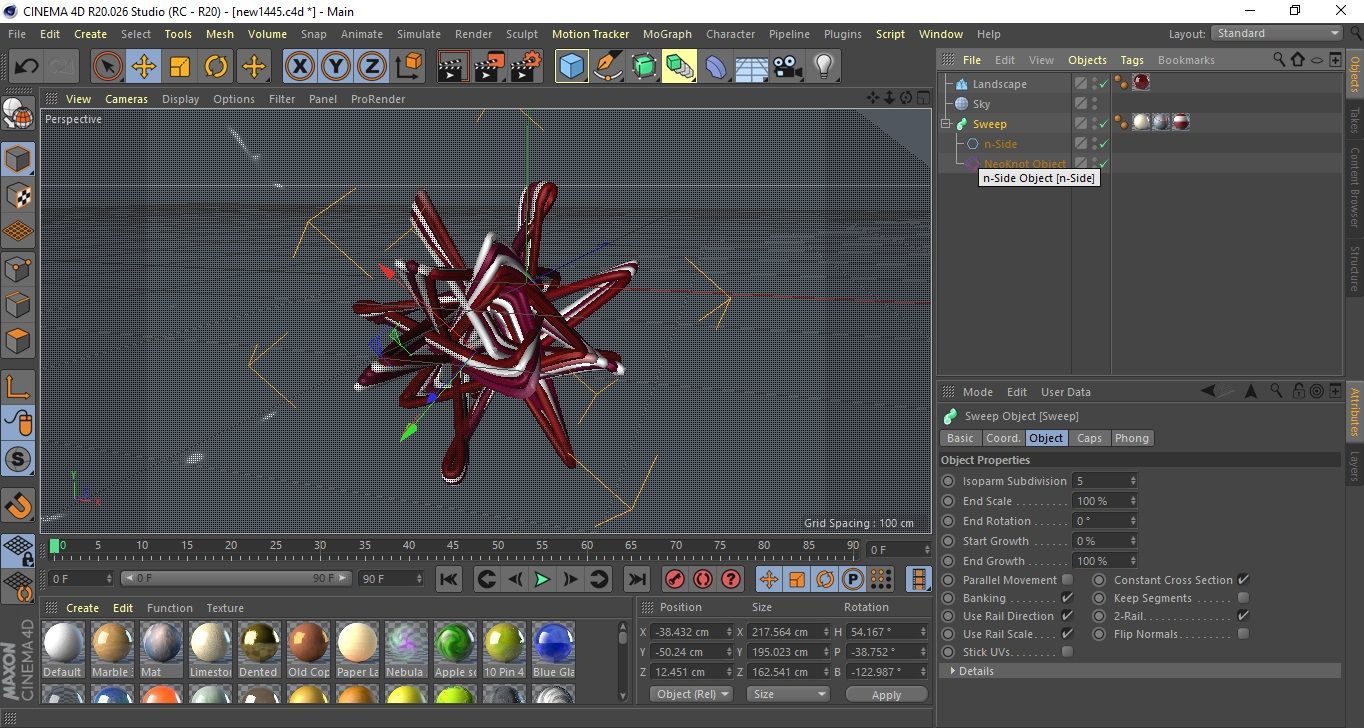Screen dimensions: 1364x728
Task: Open the Object (Rel) dropdown
Action: [x=690, y=694]
